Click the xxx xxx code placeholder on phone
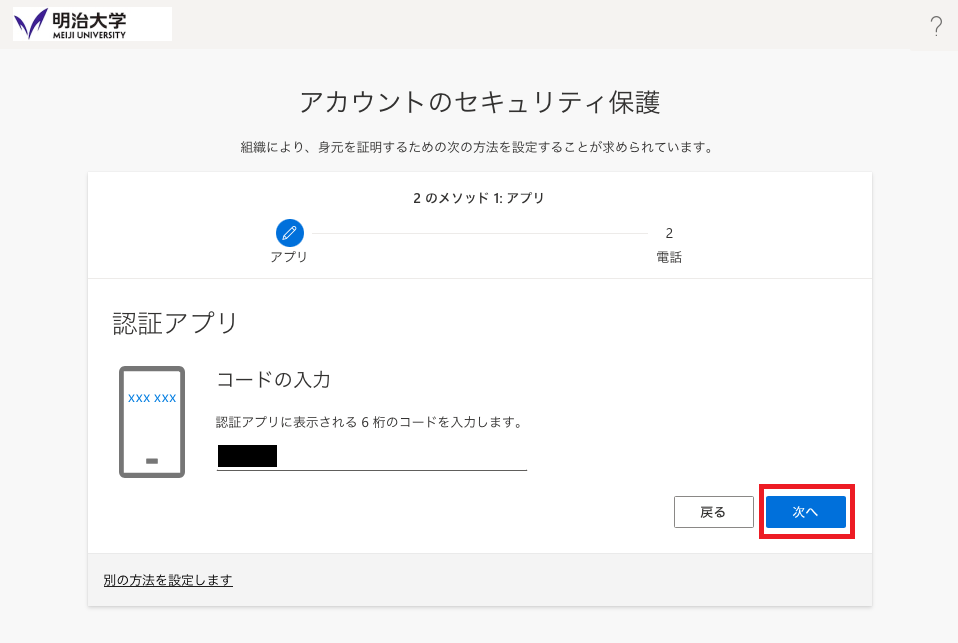The height and width of the screenshot is (643, 958). 152,398
